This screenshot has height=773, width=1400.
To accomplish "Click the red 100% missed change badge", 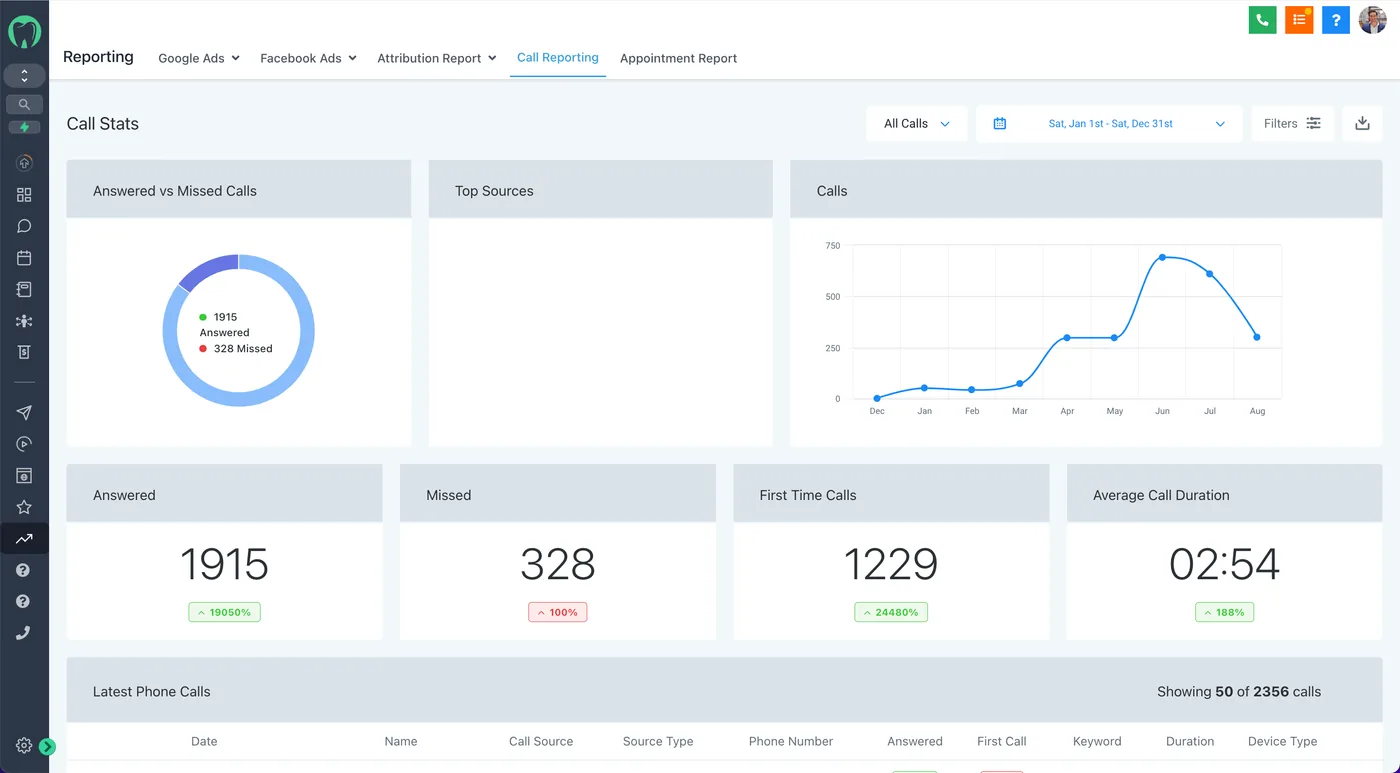I will click(557, 612).
